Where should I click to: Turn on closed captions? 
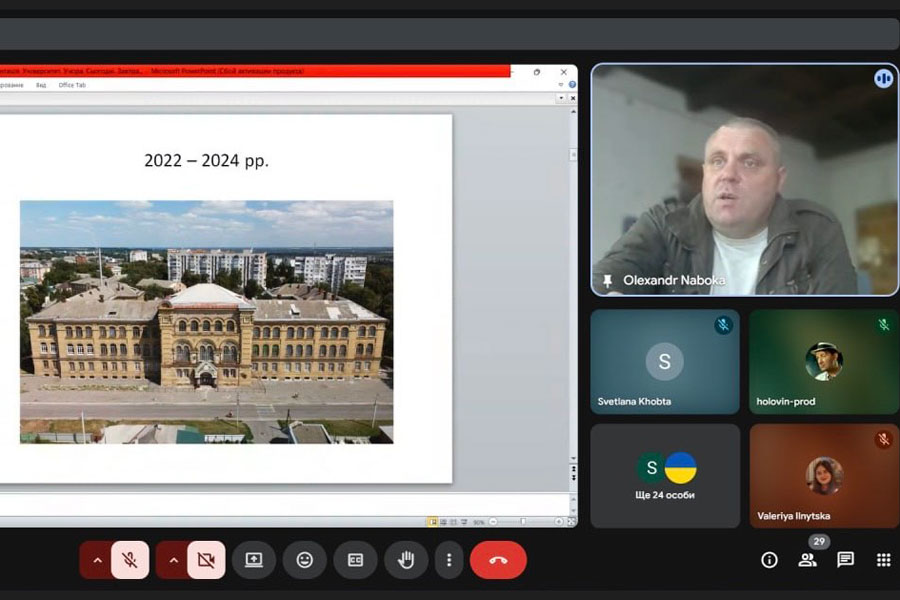(x=355, y=560)
